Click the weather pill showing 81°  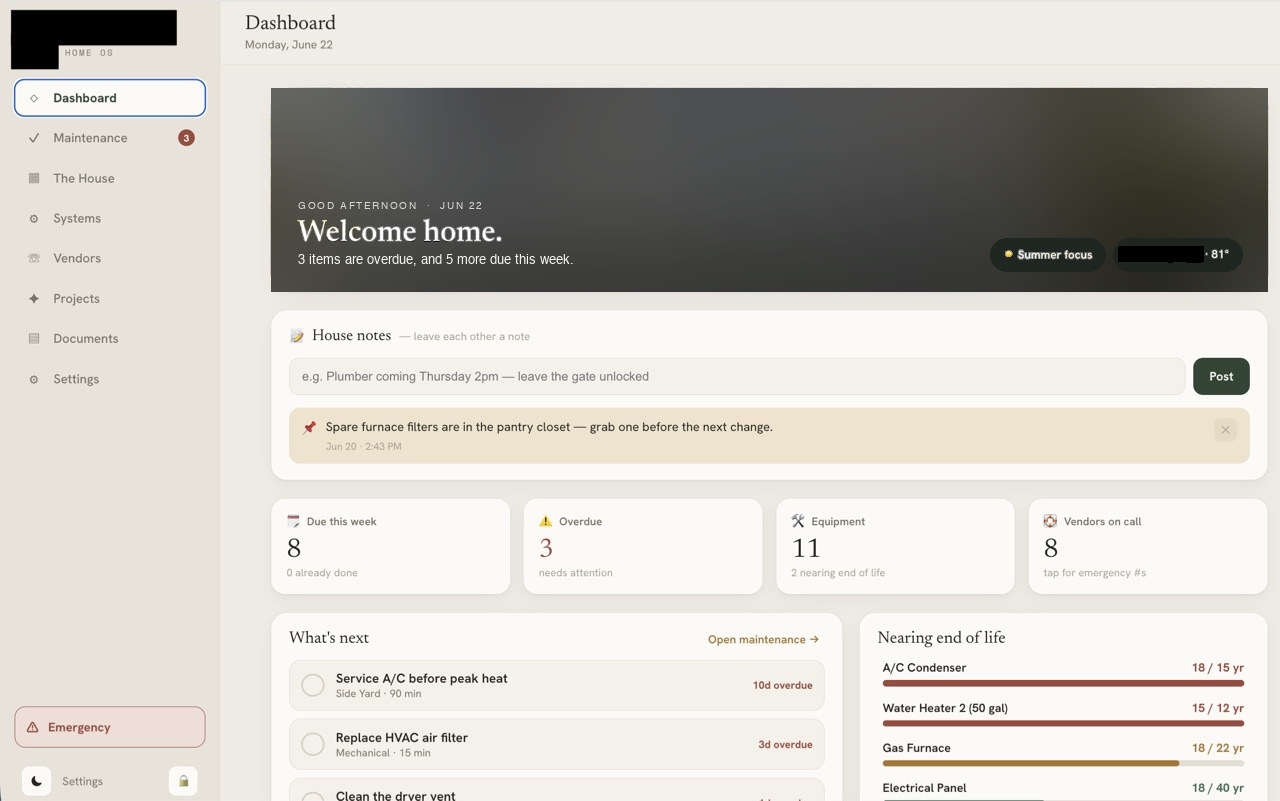click(x=1178, y=255)
